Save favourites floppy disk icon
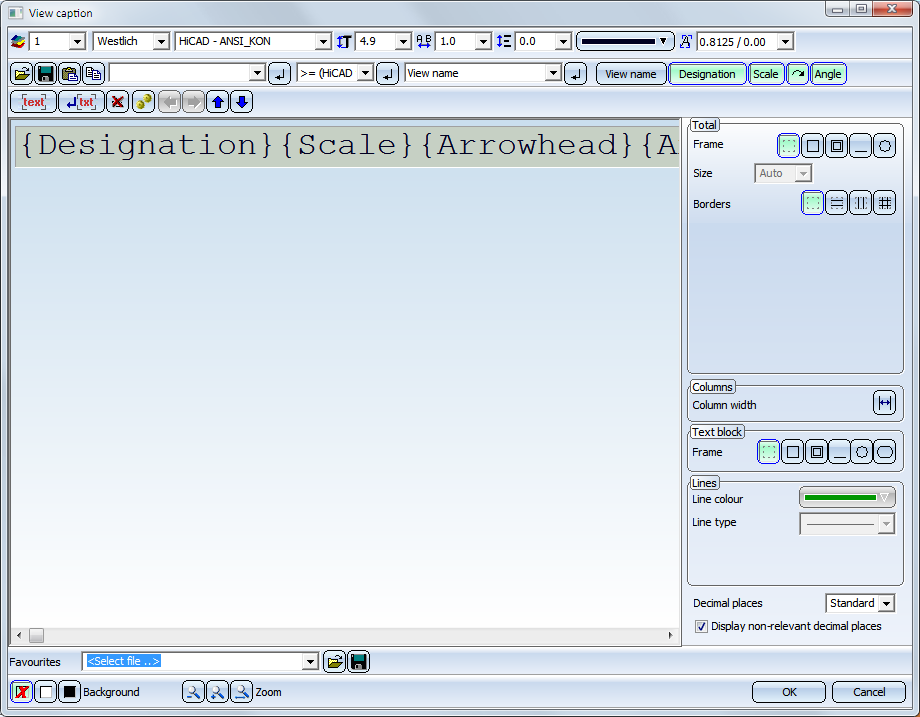920x717 pixels. coord(358,662)
